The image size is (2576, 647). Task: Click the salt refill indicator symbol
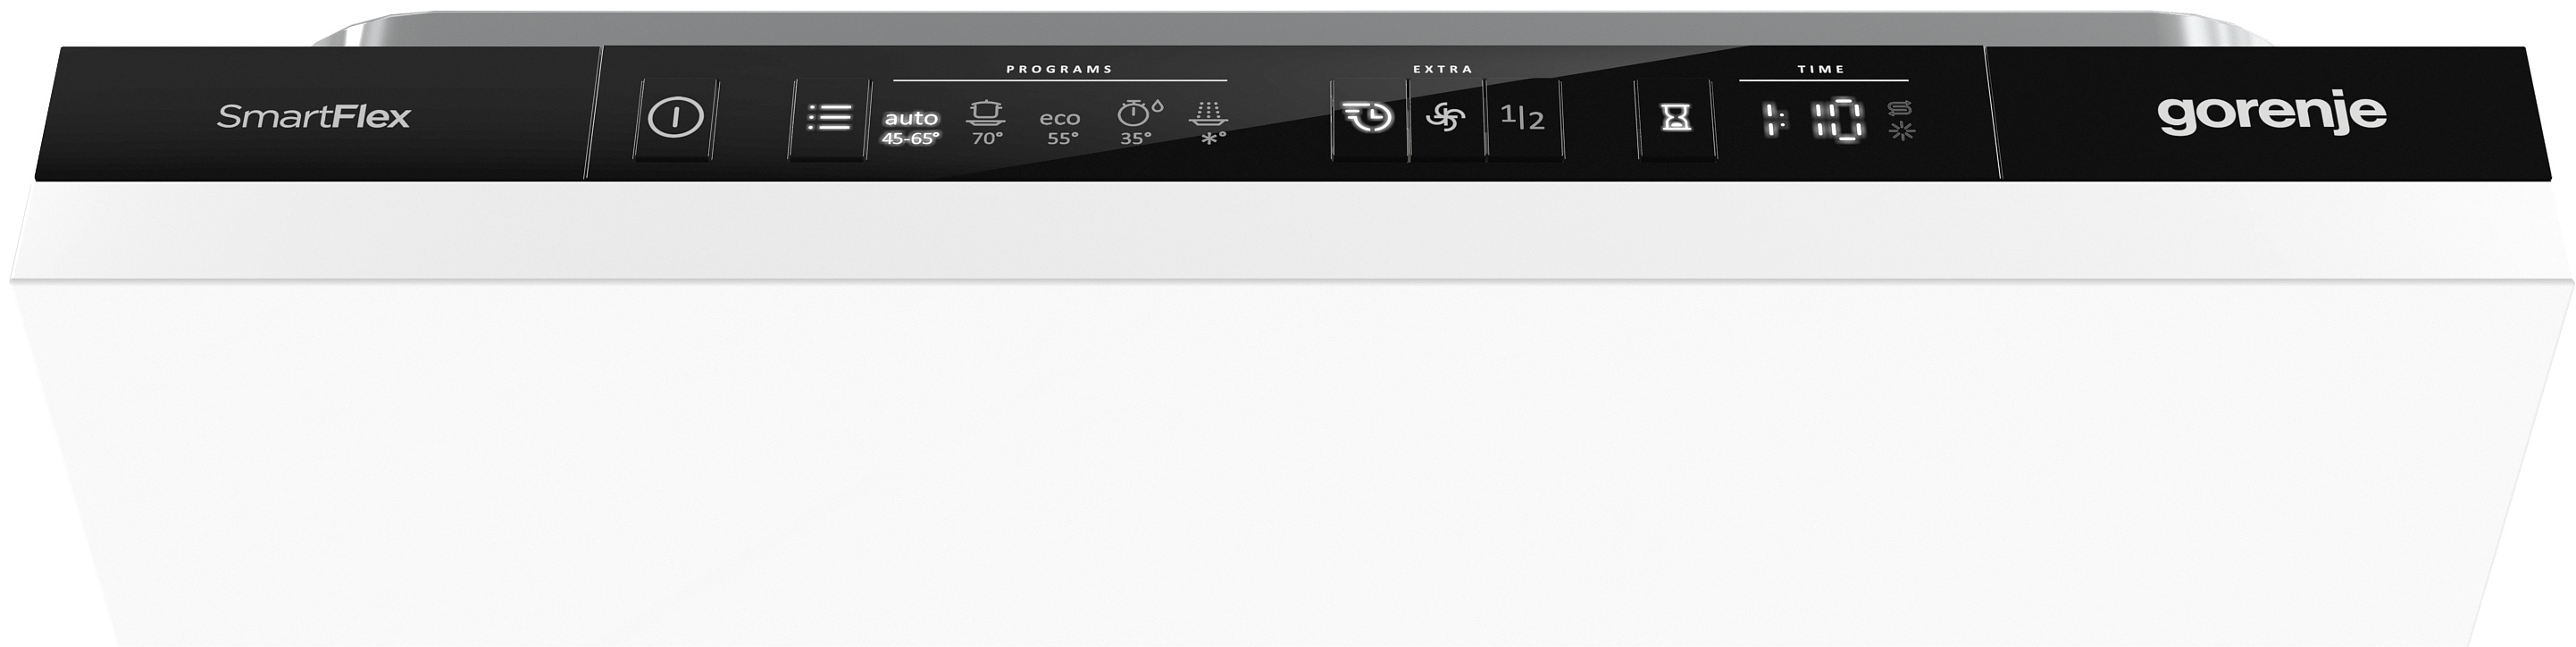1900,108
